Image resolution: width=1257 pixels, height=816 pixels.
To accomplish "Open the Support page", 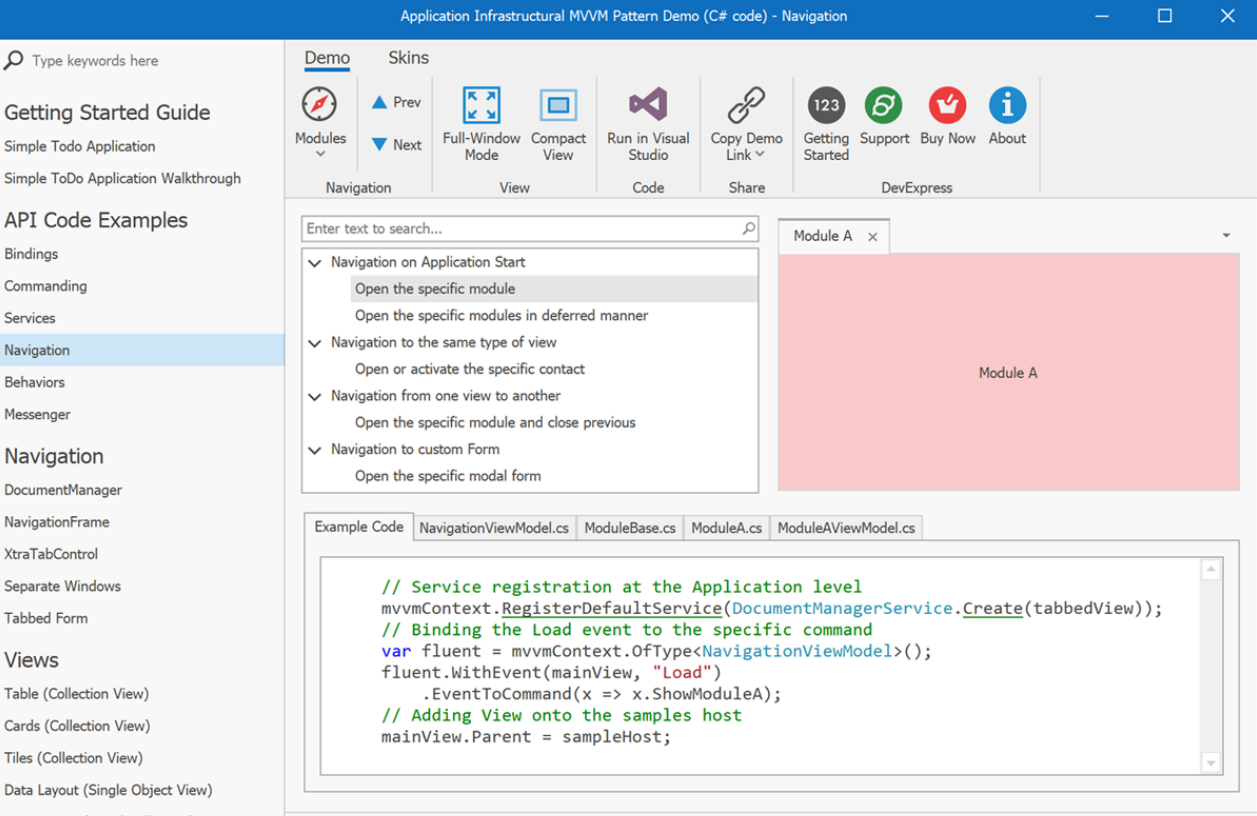I will (x=884, y=116).
